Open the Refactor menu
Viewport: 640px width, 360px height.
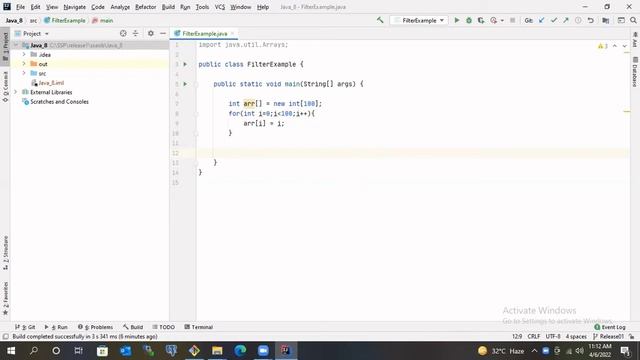145,7
